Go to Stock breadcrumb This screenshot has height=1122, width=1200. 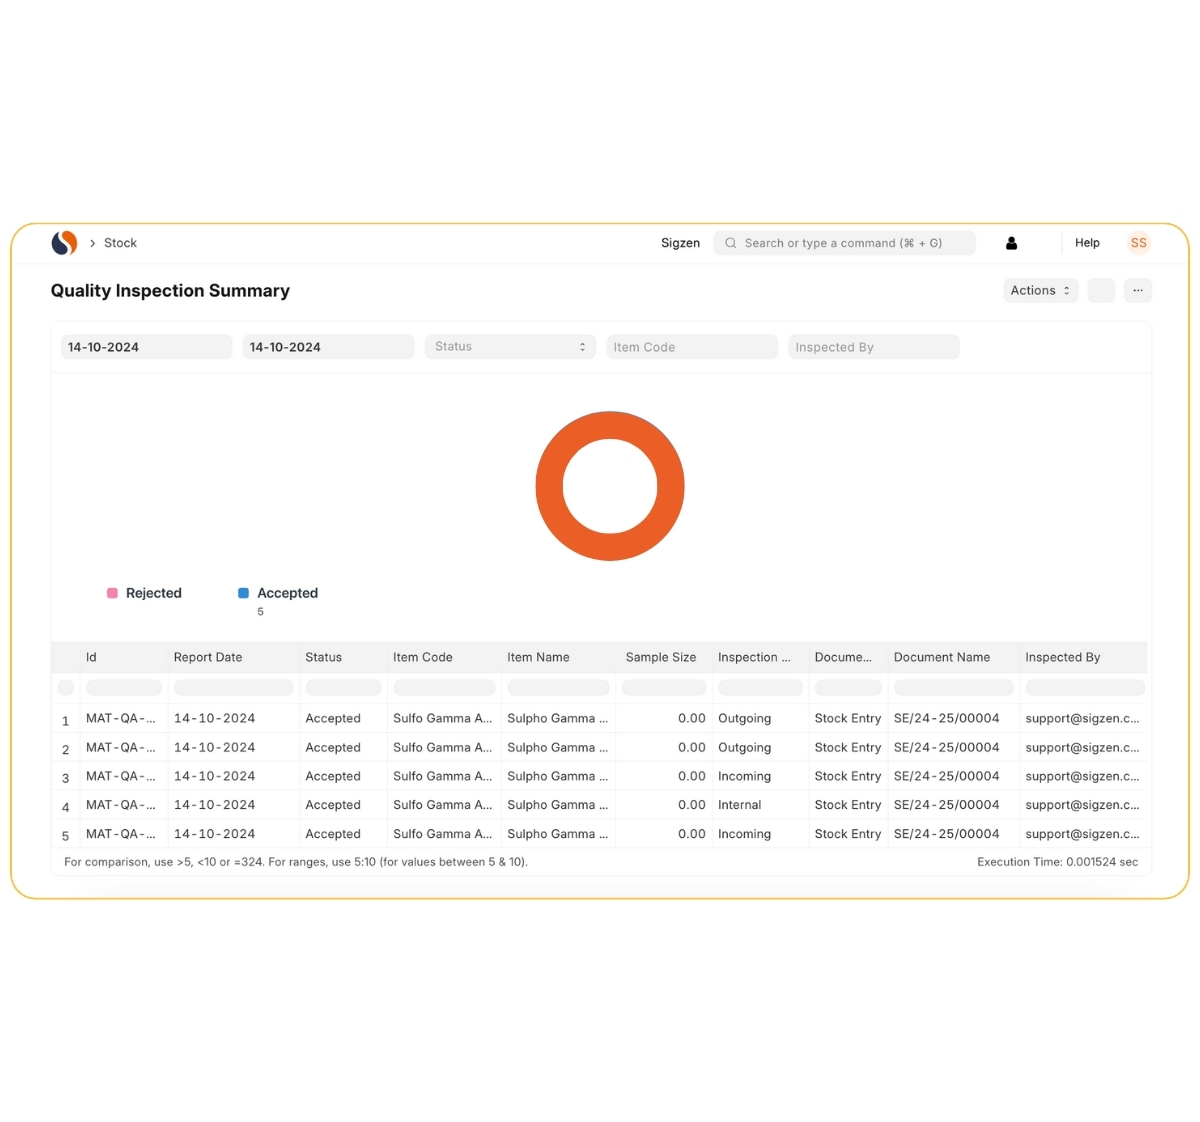120,243
